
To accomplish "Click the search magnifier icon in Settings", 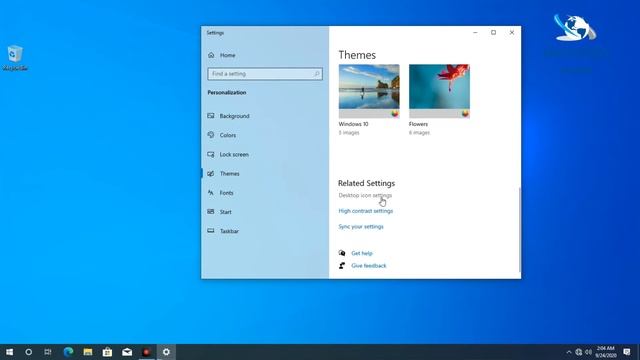I will [x=317, y=74].
